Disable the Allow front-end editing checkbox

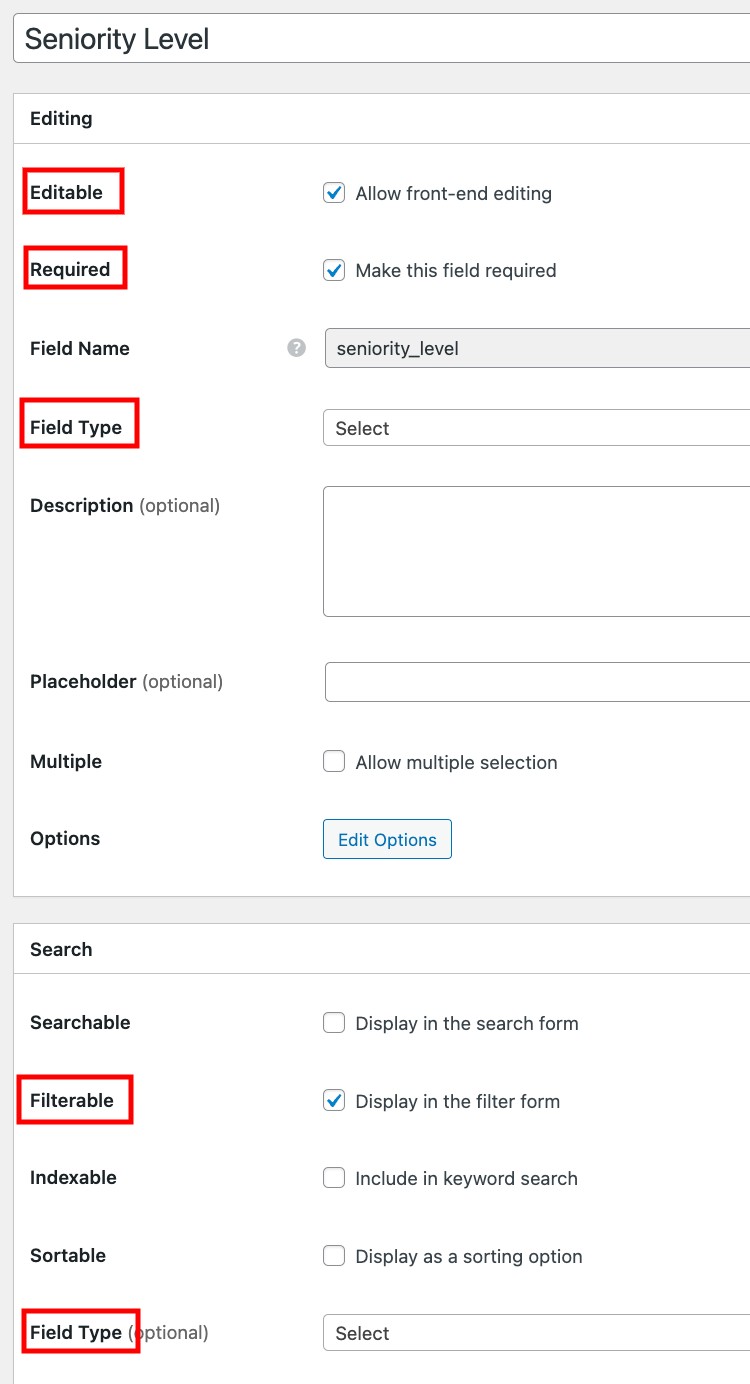333,193
